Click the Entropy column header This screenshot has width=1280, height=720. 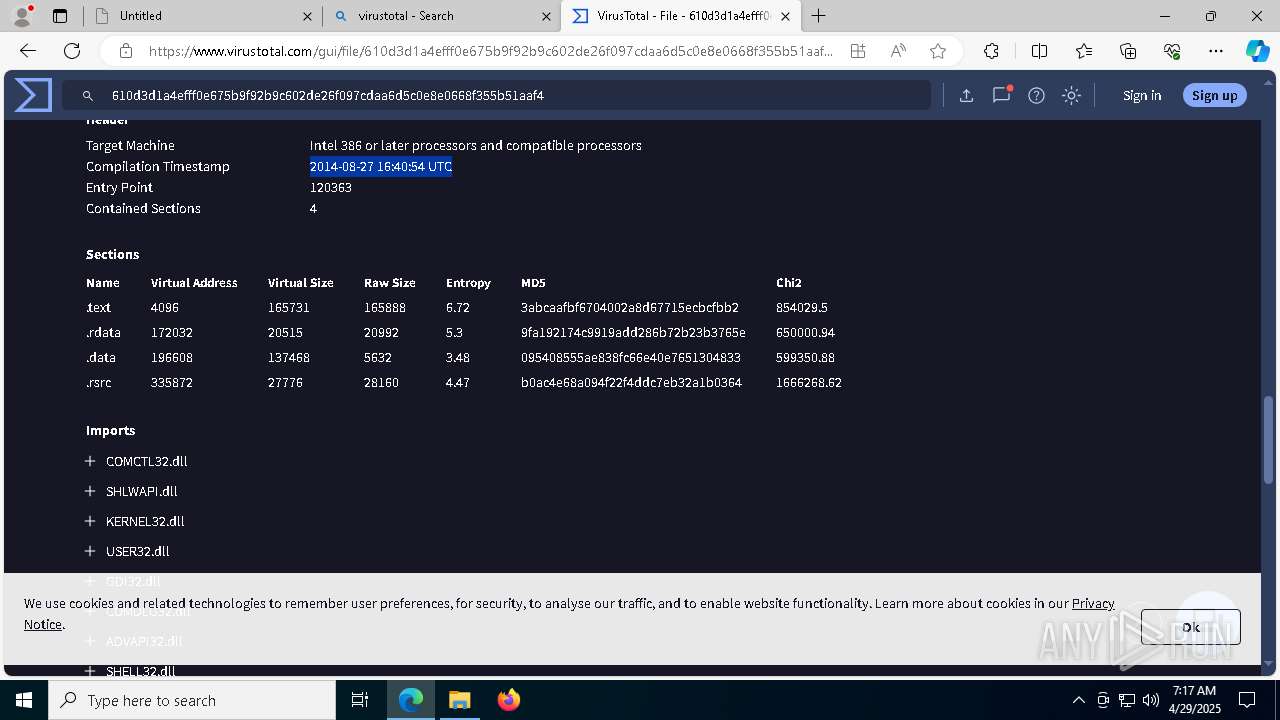[x=468, y=282]
